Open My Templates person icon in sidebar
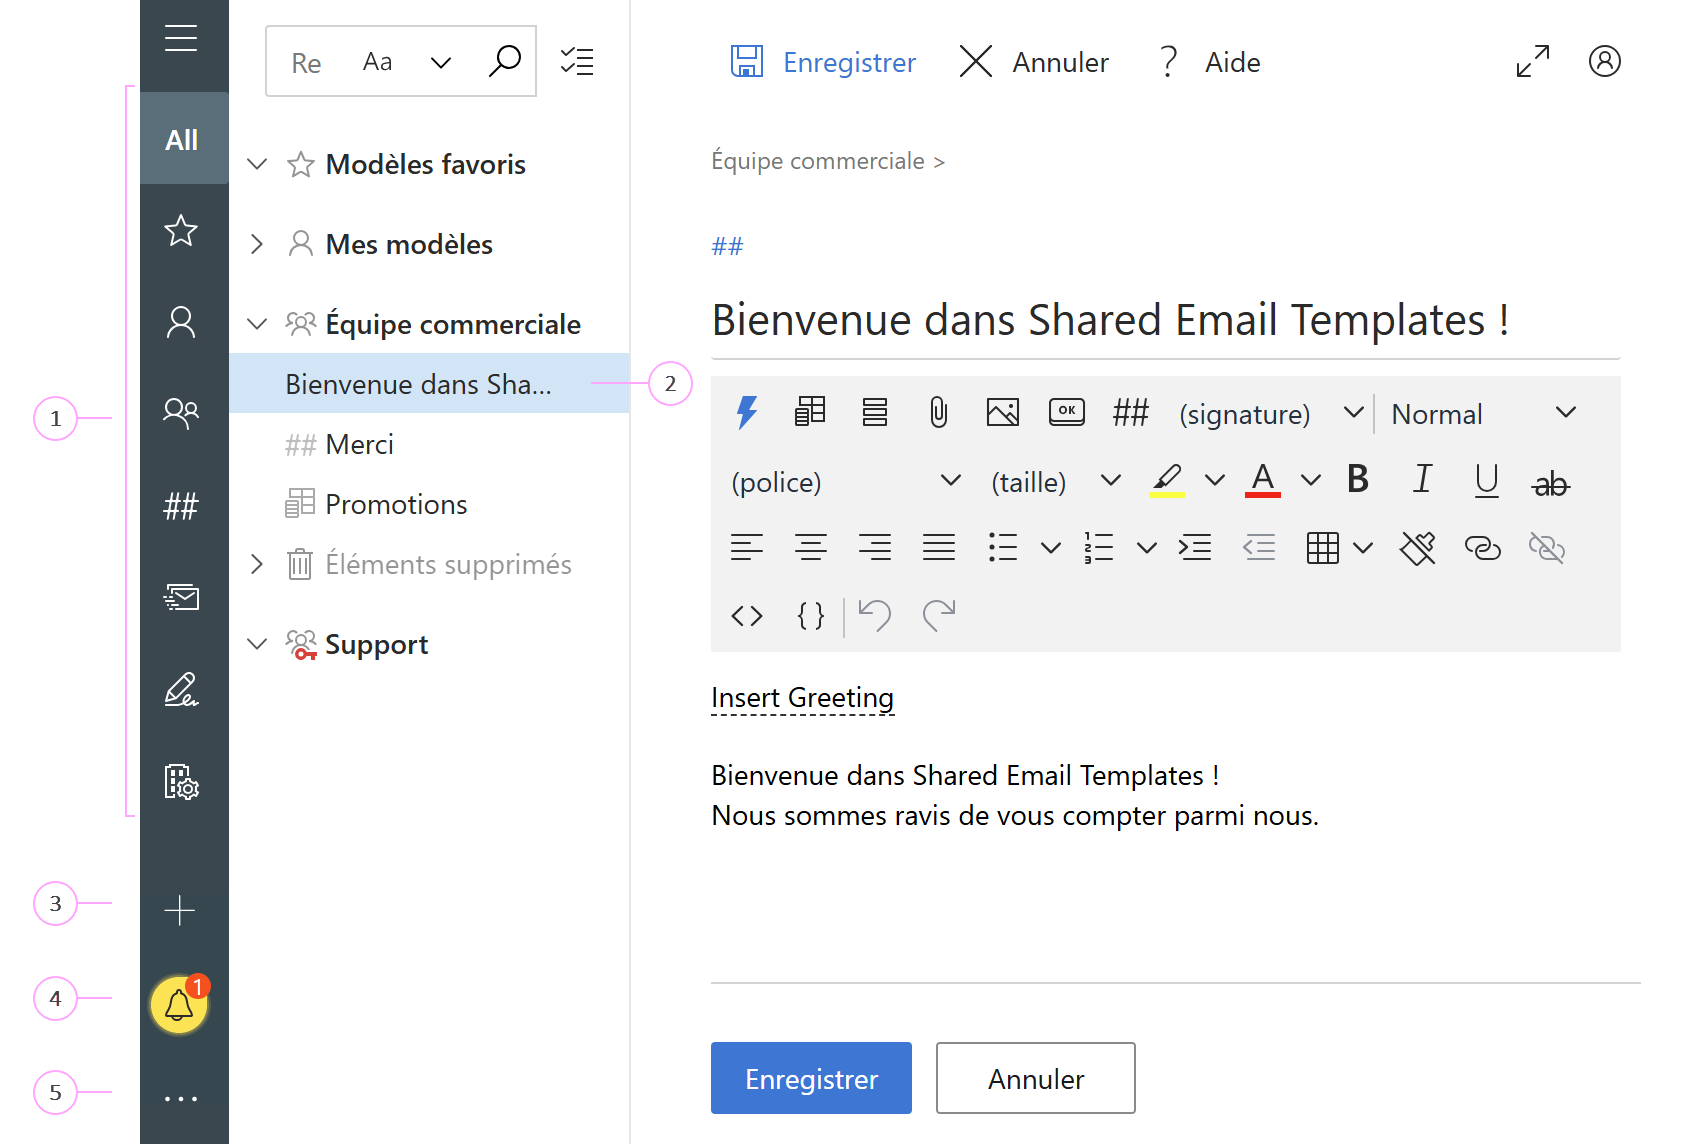This screenshot has width=1692, height=1144. 181,322
